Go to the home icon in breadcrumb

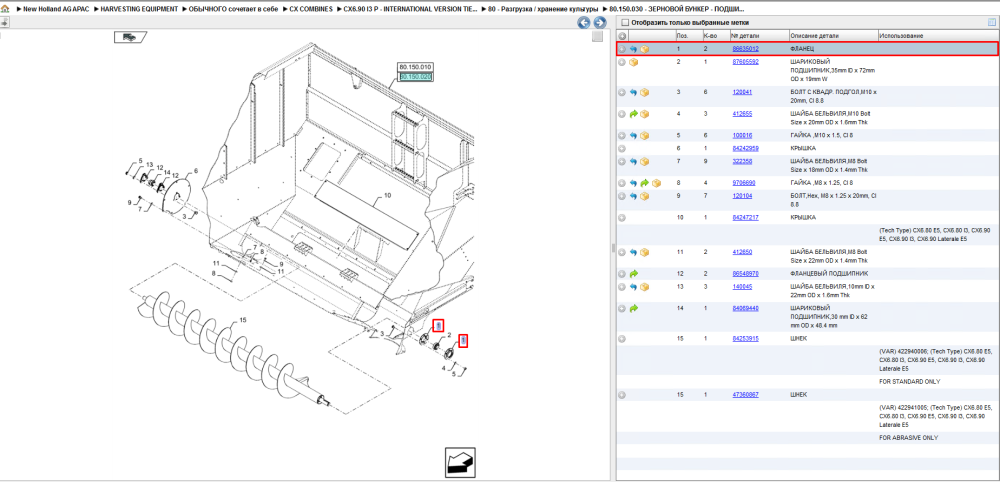point(6,10)
